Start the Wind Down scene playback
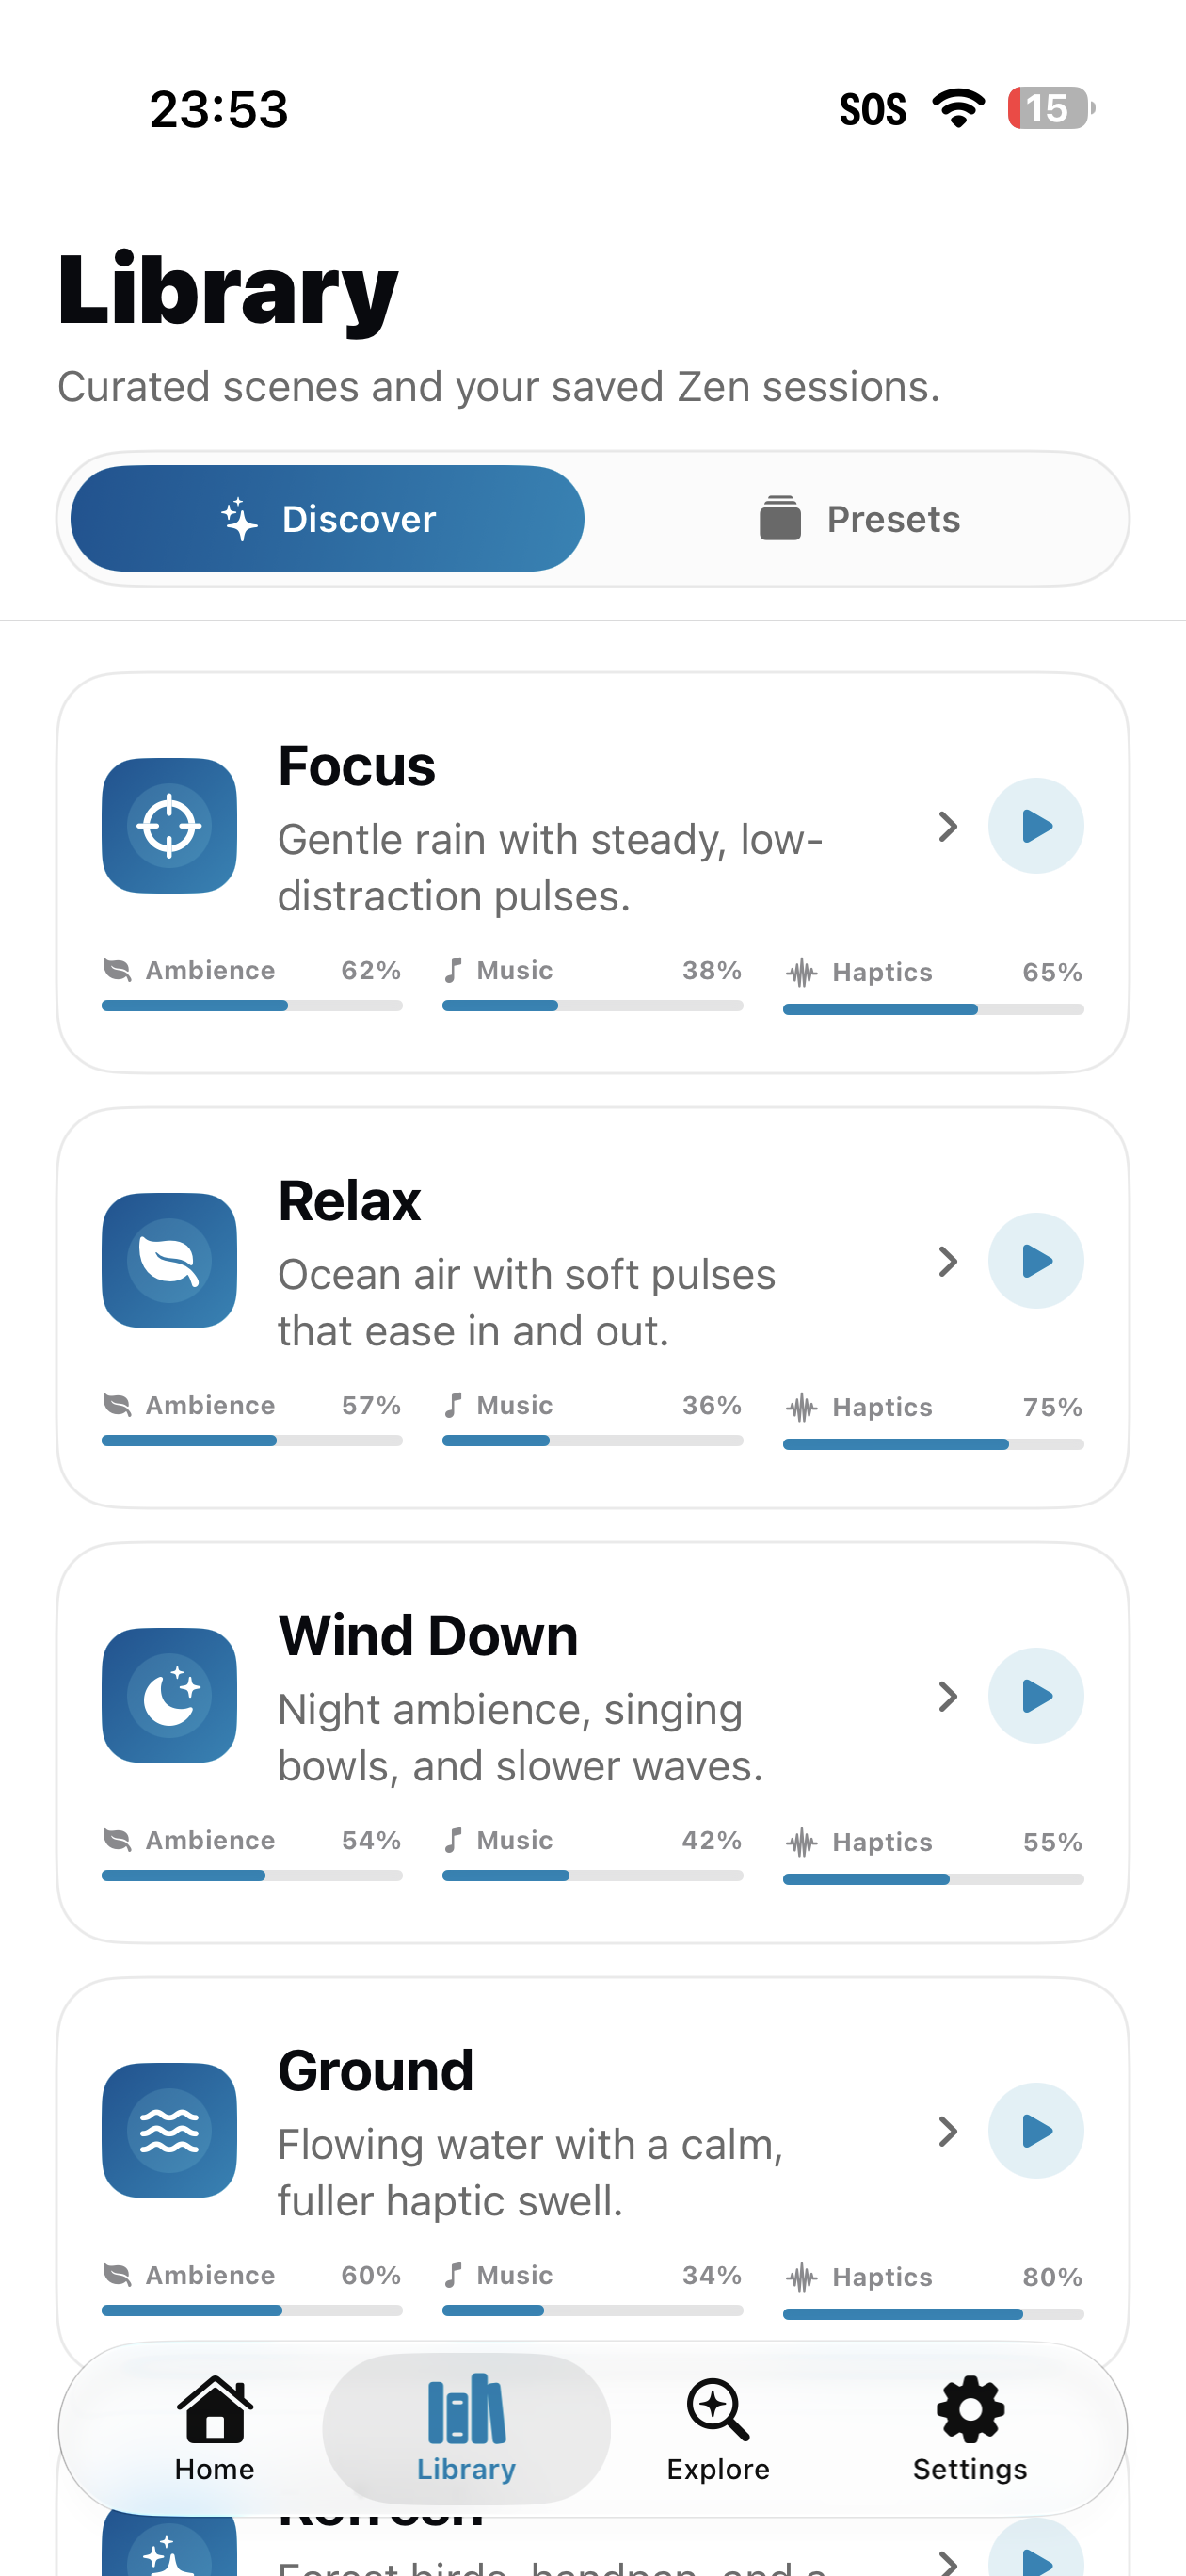 point(1035,1696)
